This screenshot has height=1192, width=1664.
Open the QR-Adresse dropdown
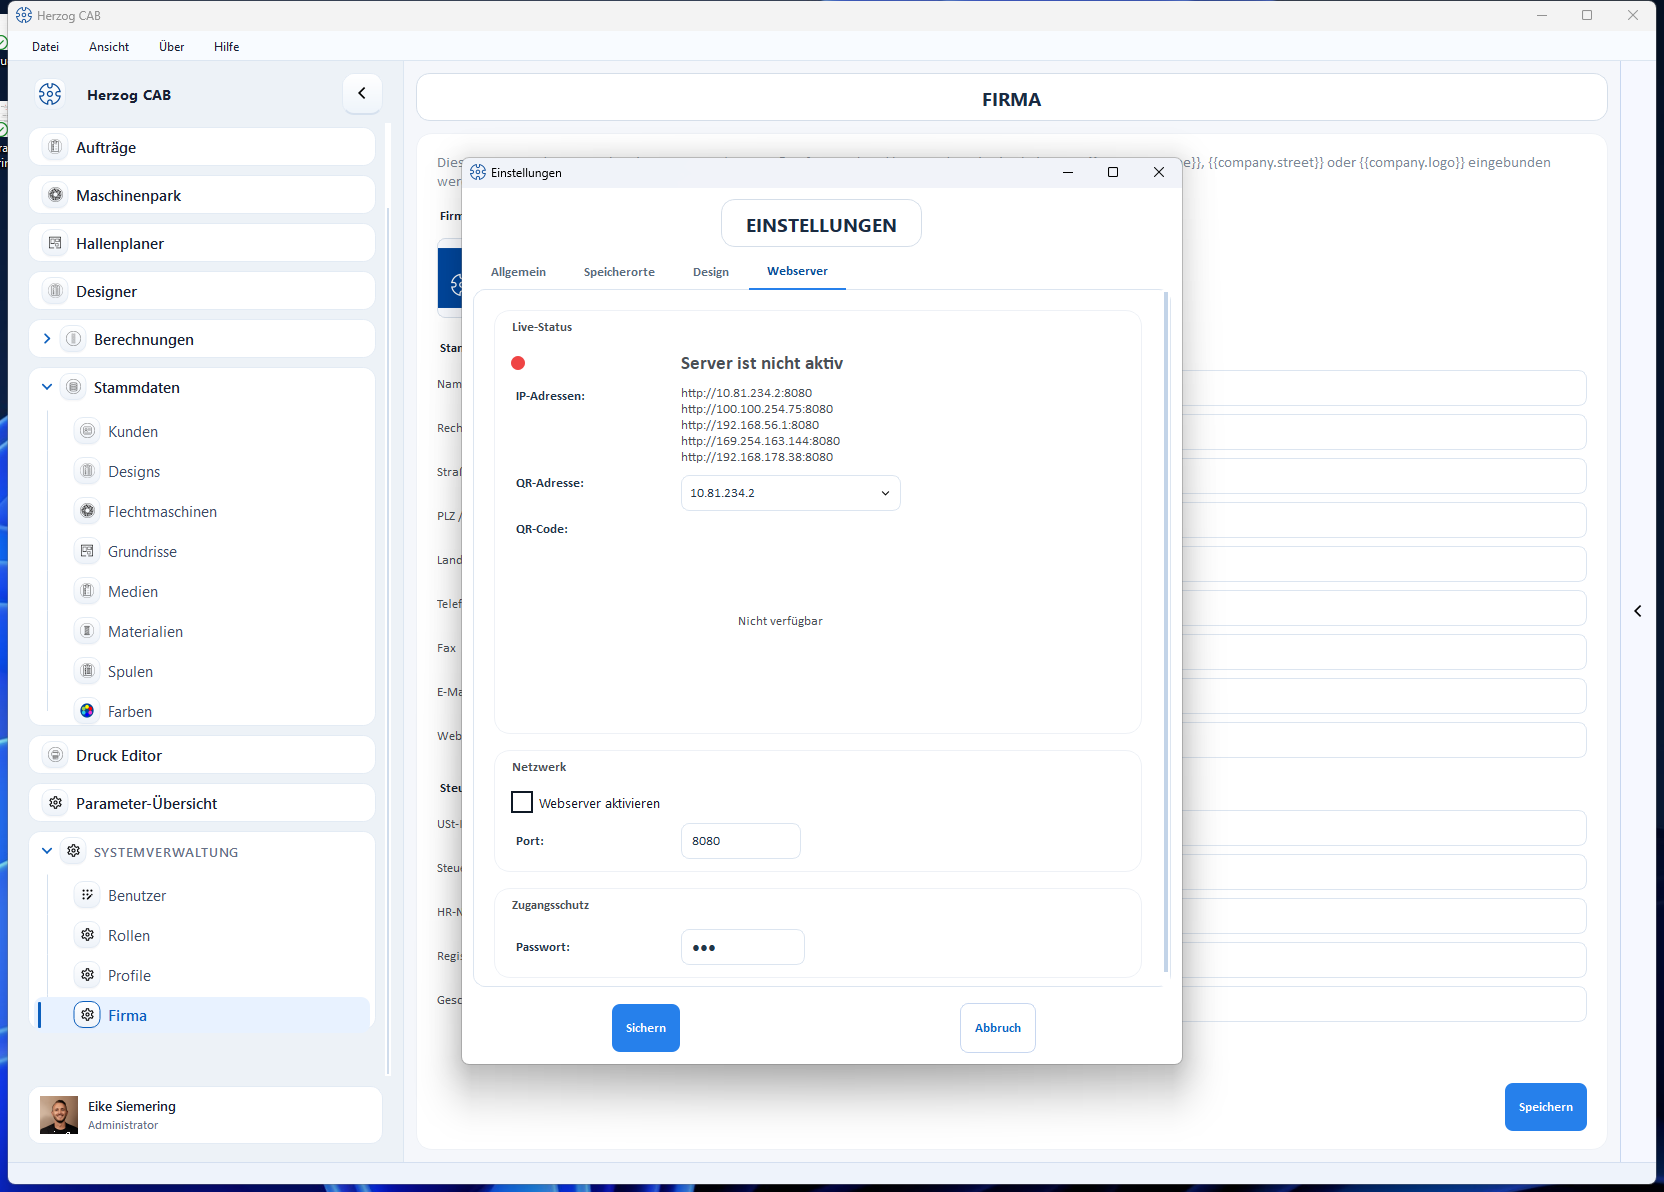790,493
